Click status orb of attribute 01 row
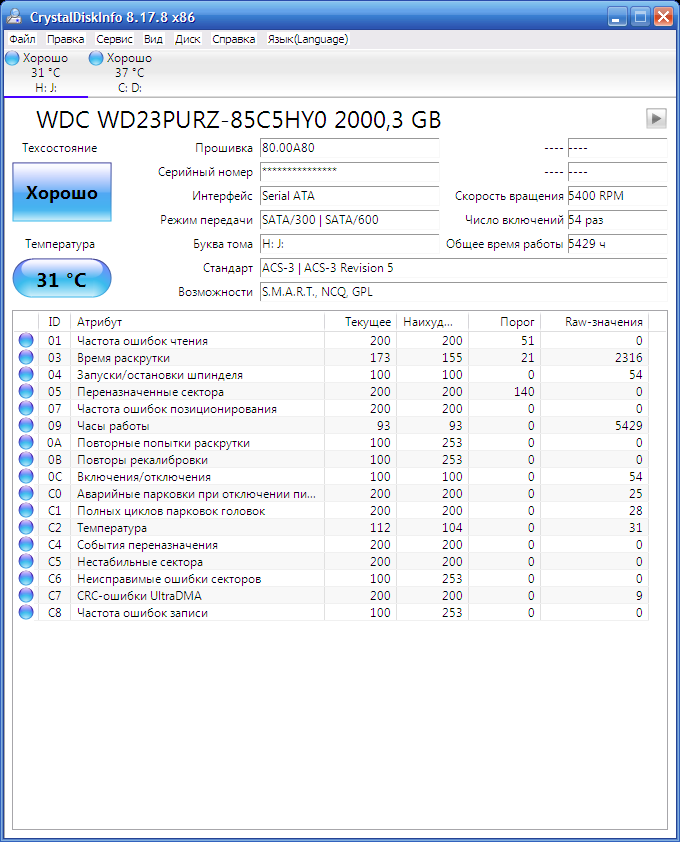680x842 pixels. 26,341
